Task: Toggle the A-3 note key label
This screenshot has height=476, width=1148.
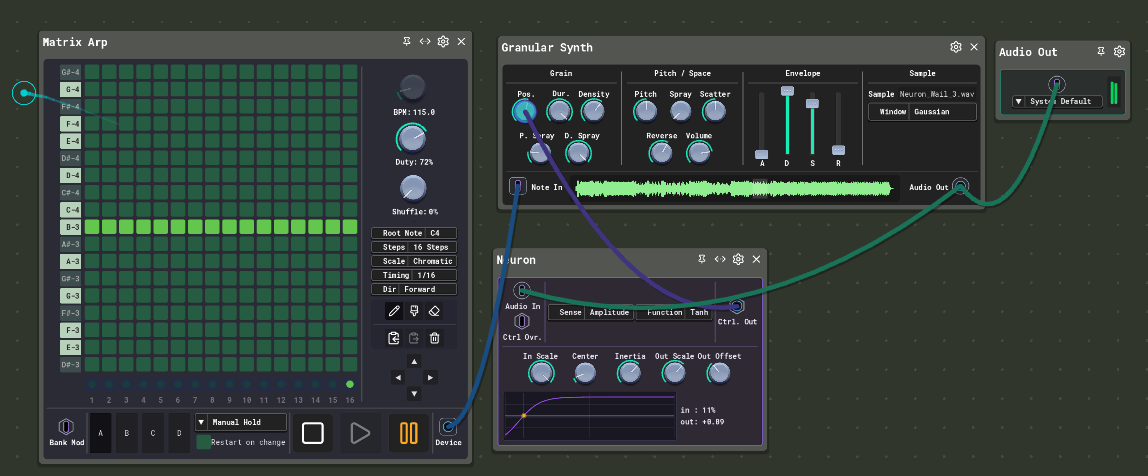Action: coord(70,261)
